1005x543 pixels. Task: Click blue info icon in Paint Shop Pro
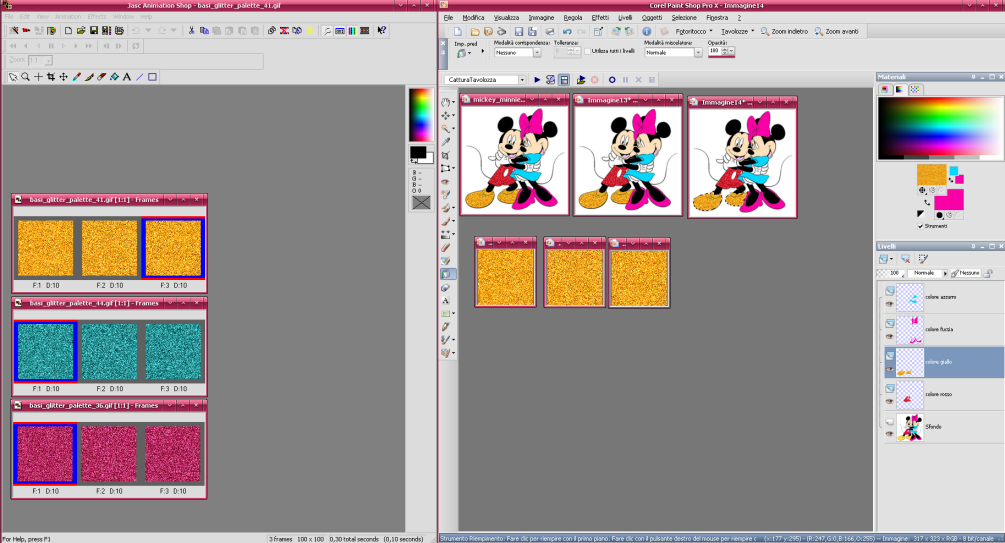[x=647, y=31]
